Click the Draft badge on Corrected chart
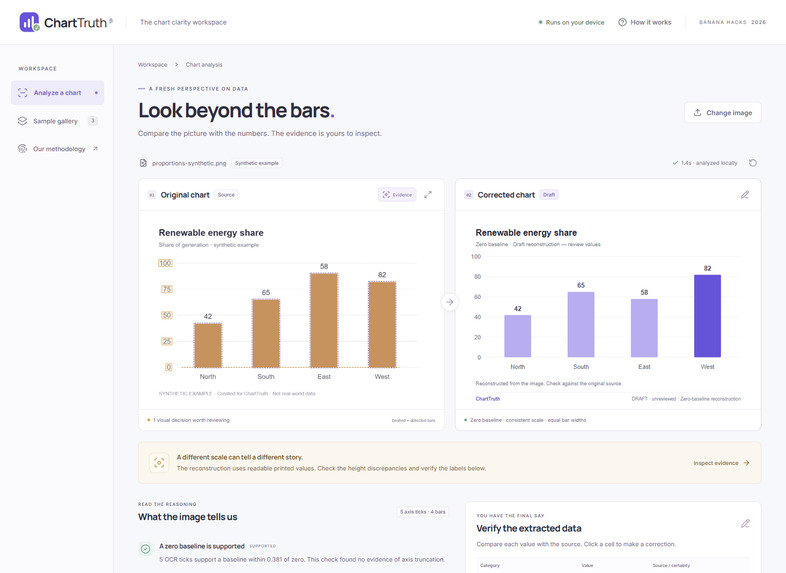Screen dimensions: 786x573 click(549, 195)
